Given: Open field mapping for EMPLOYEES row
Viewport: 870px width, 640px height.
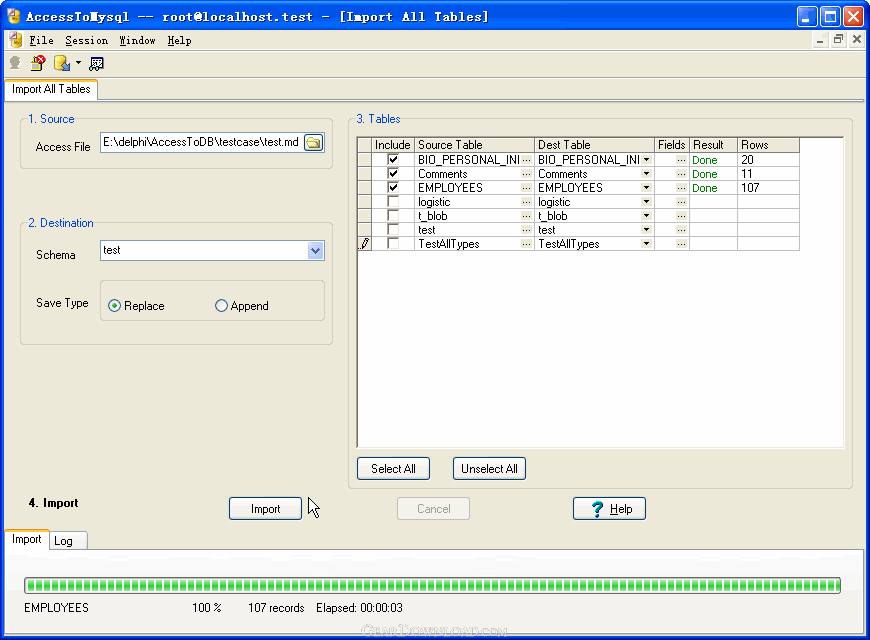Looking at the screenshot, I should click(681, 188).
